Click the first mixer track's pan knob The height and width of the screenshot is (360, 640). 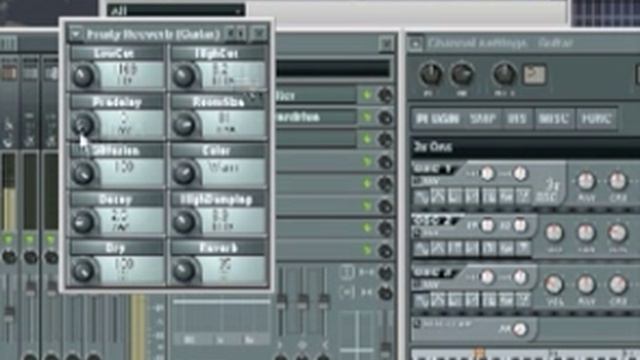point(9,257)
